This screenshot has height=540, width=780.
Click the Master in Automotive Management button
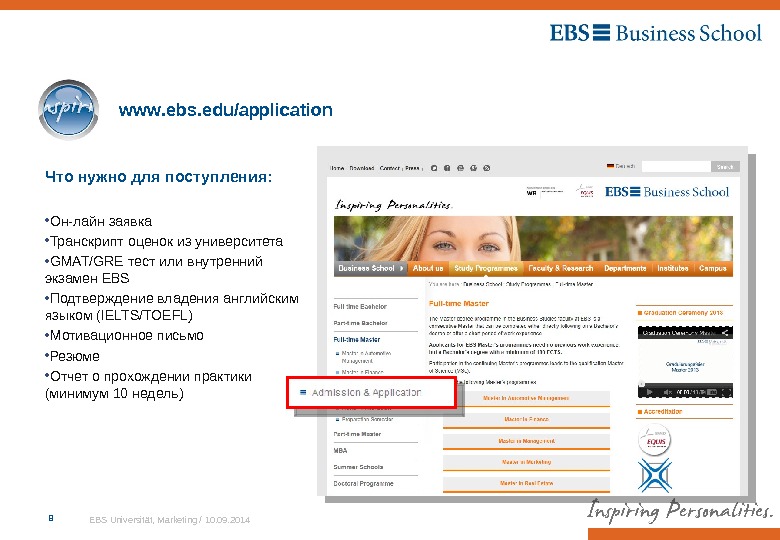coord(526,398)
